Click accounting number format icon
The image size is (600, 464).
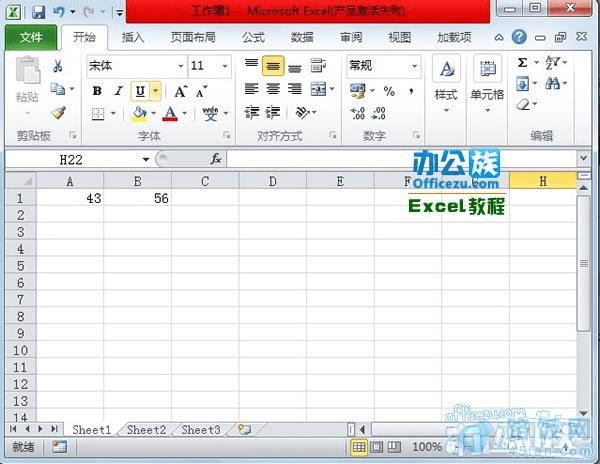(x=358, y=91)
